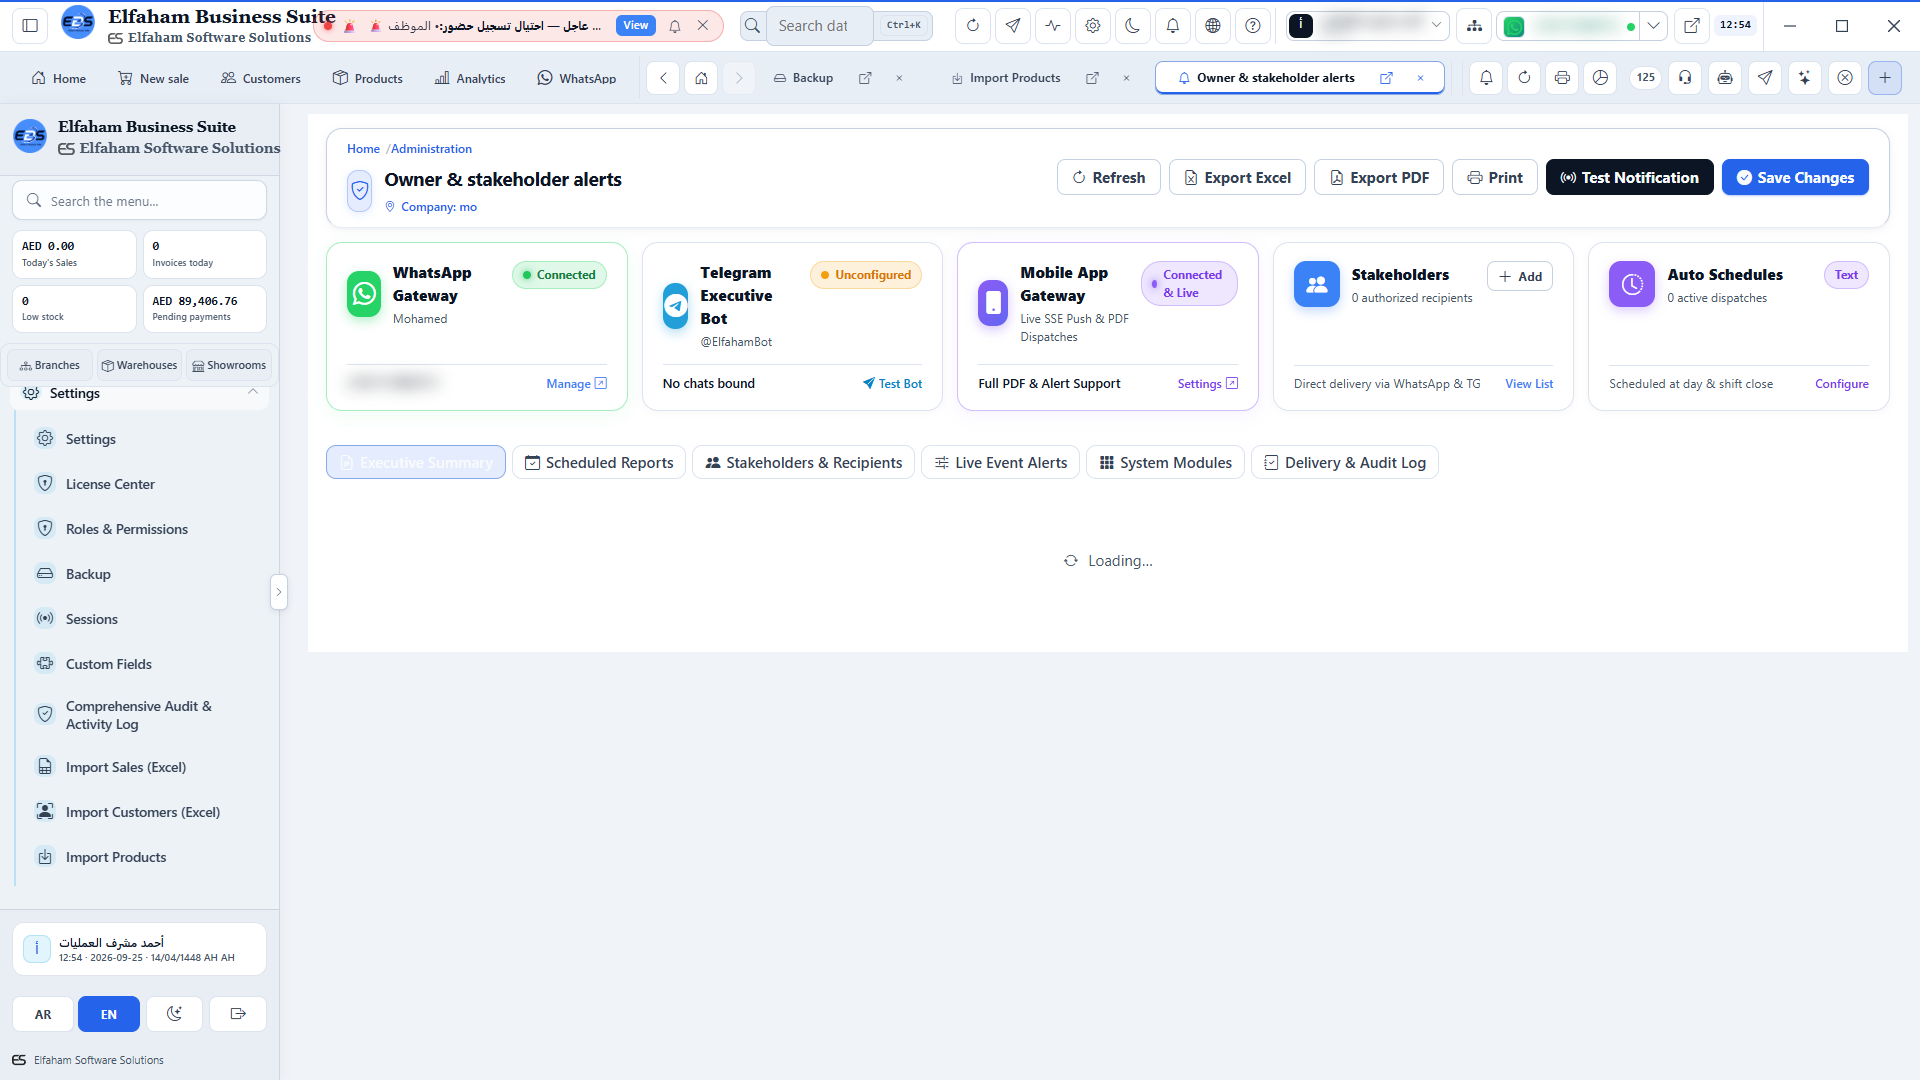Click the pie chart icon in tab bar
Image resolution: width=1920 pixels, height=1080 pixels.
1600,78
